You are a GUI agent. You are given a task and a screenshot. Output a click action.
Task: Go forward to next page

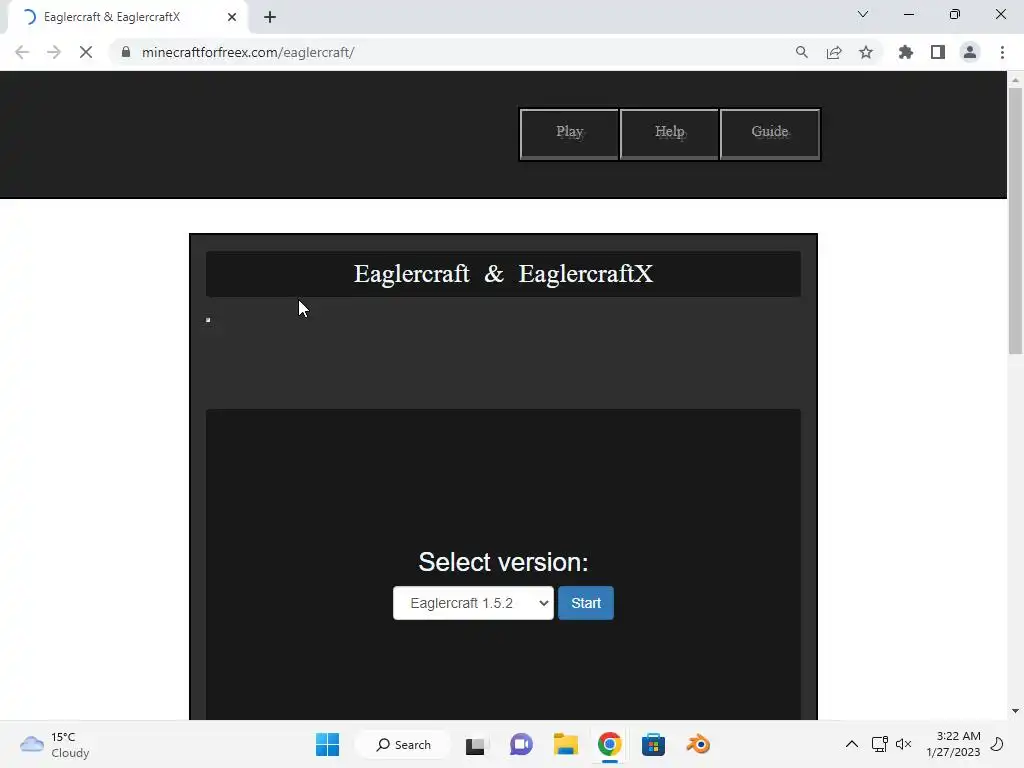click(54, 52)
